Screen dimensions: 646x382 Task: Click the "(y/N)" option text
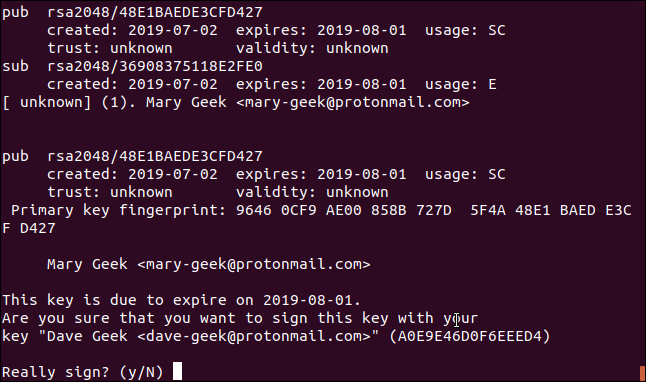pyautogui.click(x=141, y=373)
